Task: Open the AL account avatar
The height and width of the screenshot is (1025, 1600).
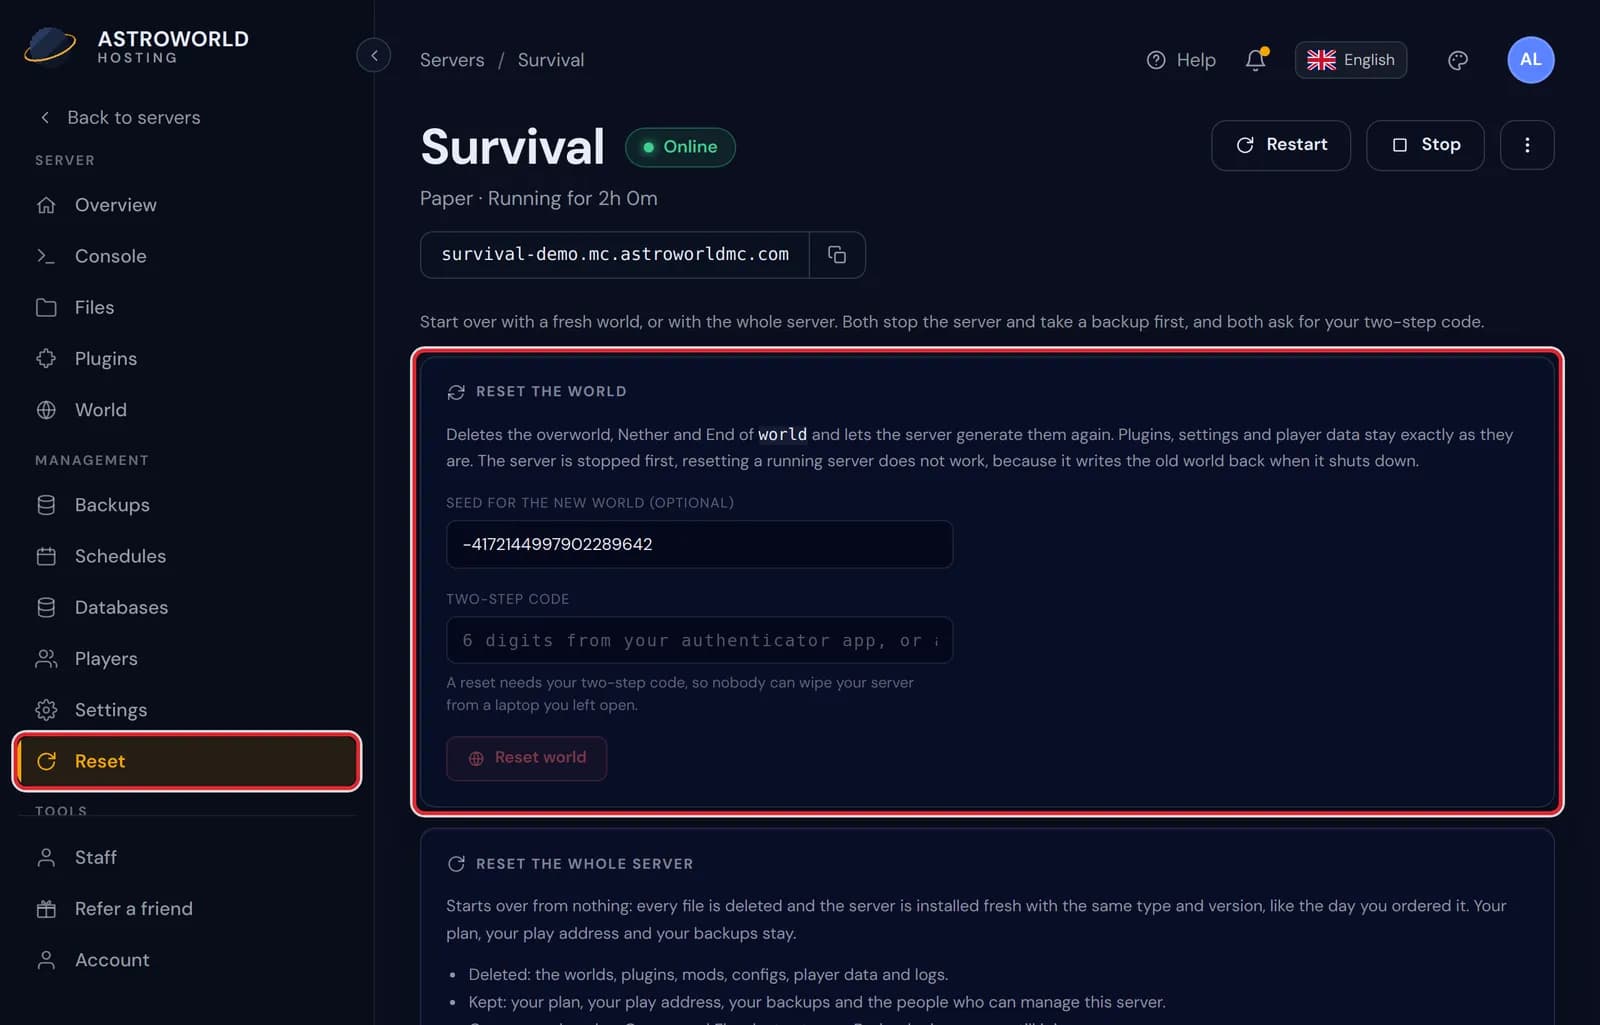Action: pyautogui.click(x=1530, y=60)
